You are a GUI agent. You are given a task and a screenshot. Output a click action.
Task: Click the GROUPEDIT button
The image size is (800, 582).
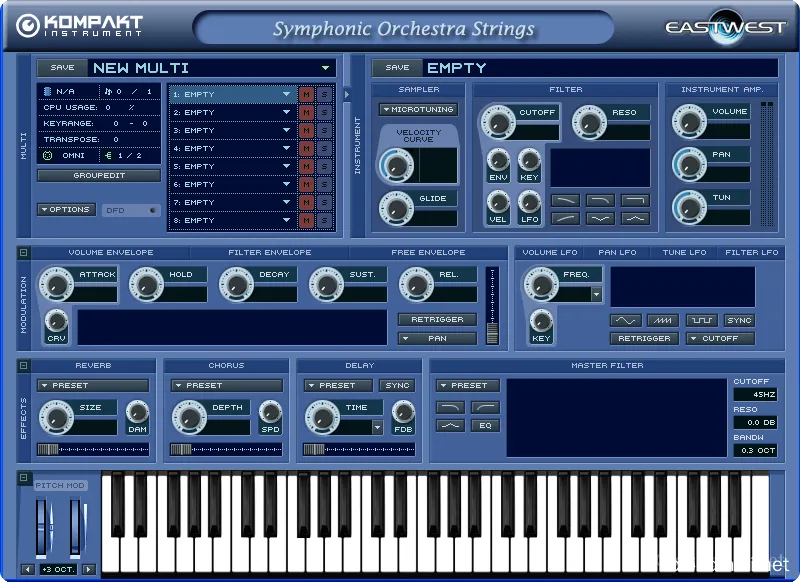point(97,174)
